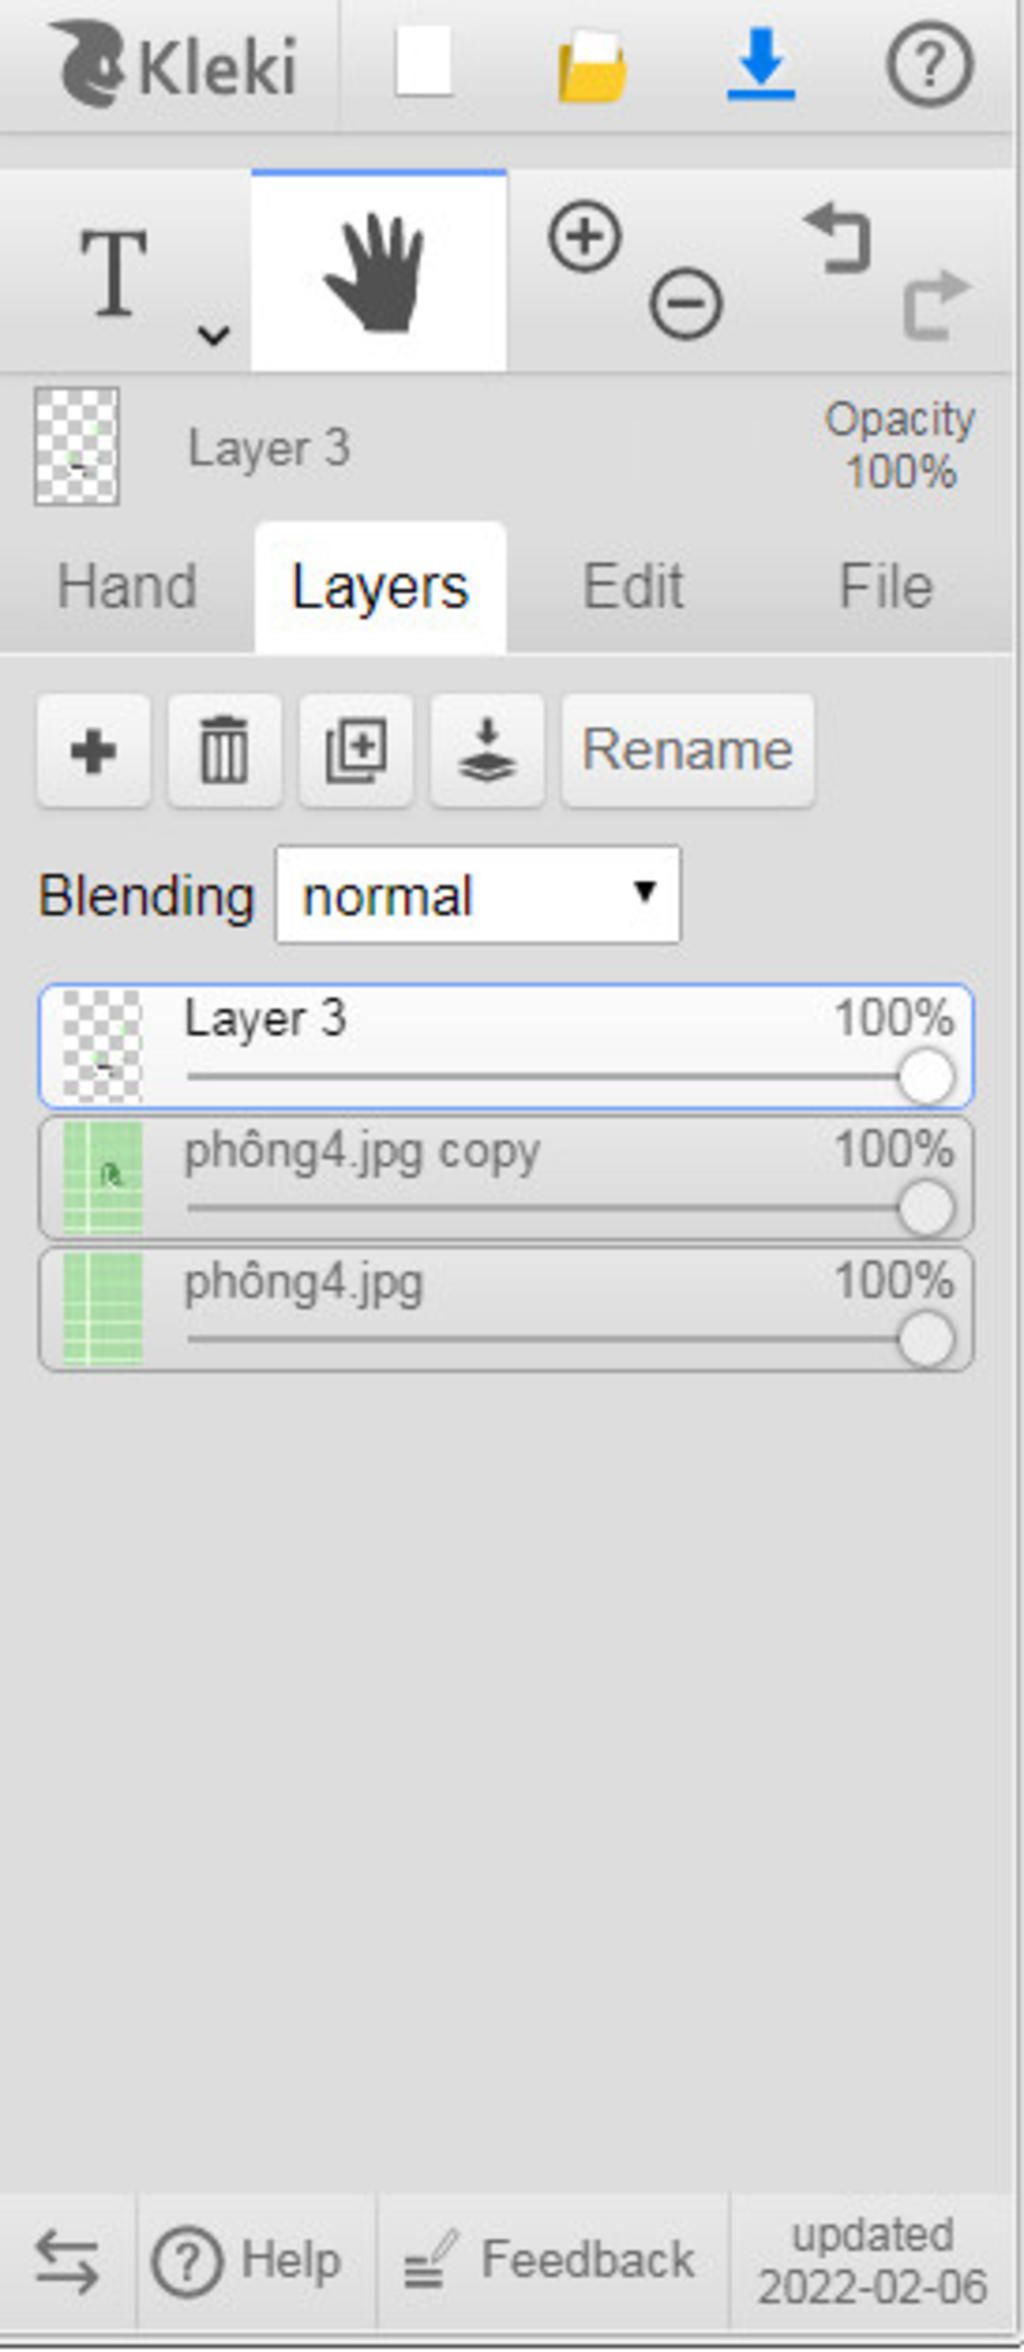Select the Text tool
Image resolution: width=1024 pixels, height=2352 pixels.
pos(114,272)
